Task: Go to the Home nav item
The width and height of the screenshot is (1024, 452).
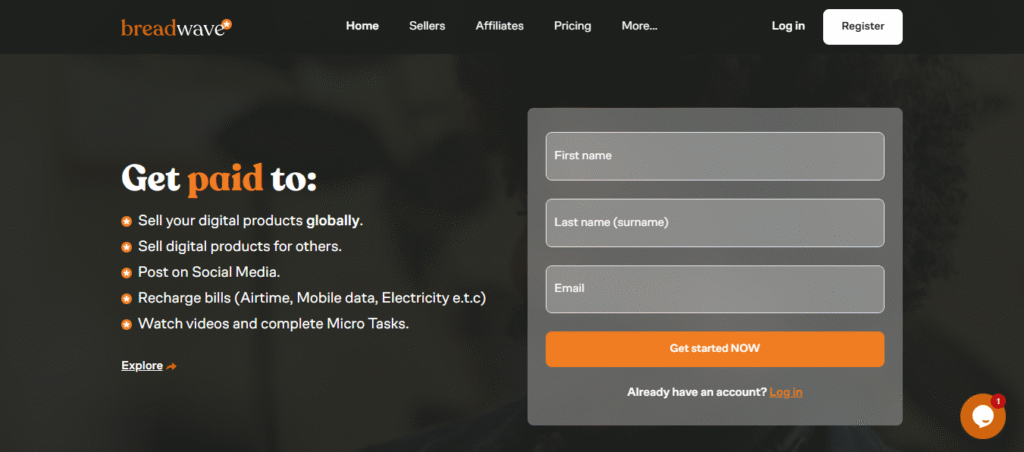Action: click(x=362, y=26)
